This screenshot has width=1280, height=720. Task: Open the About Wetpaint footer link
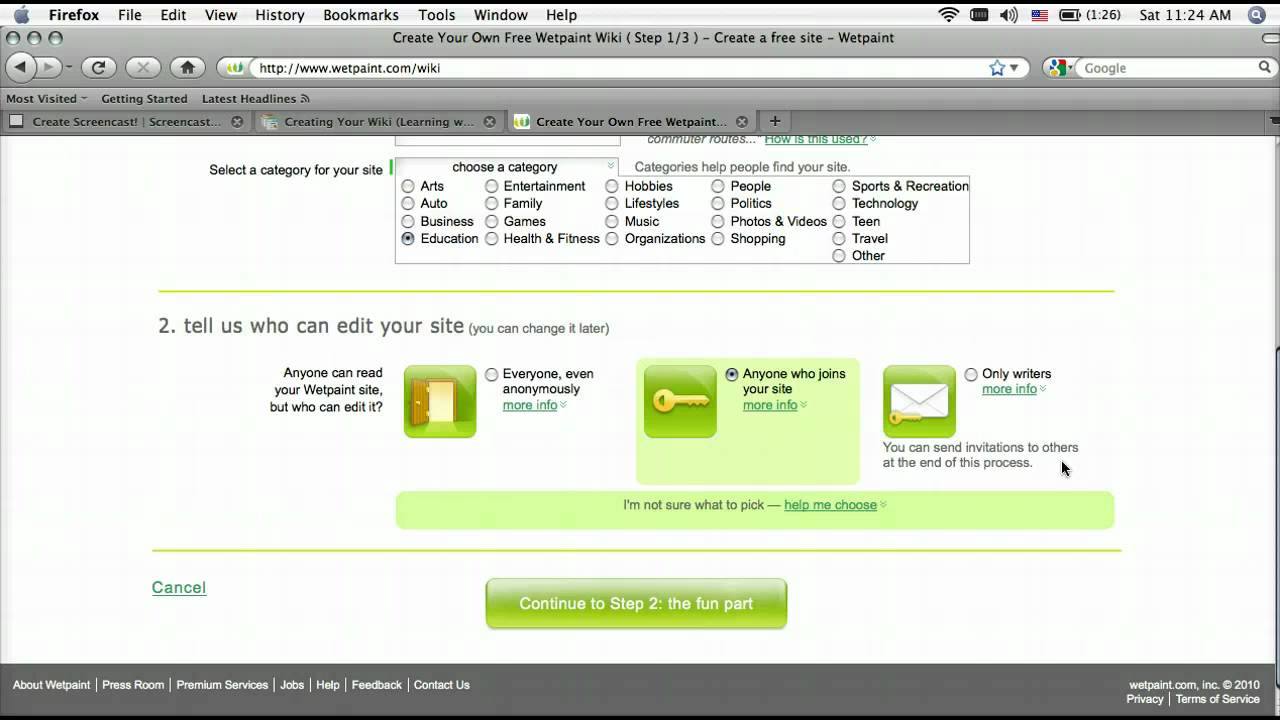pyautogui.click(x=52, y=685)
